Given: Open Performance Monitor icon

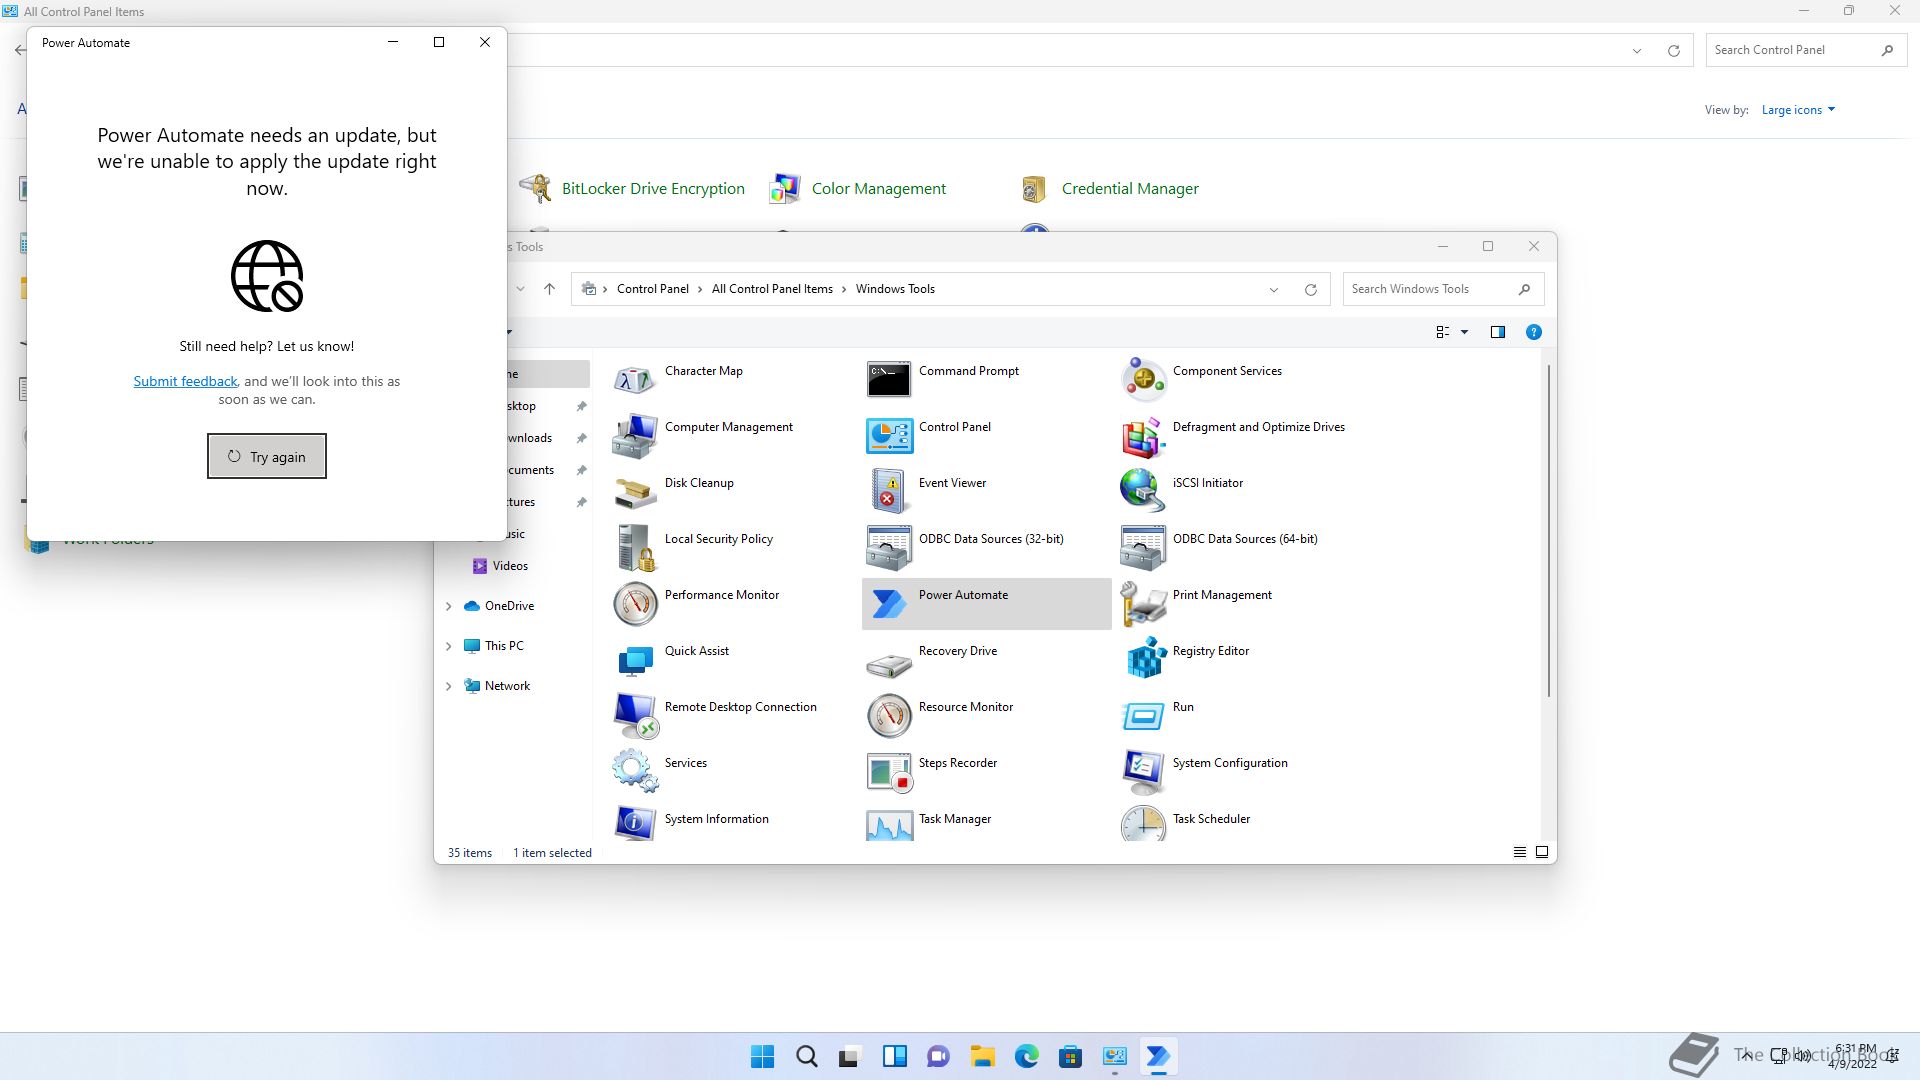Looking at the screenshot, I should coord(635,603).
